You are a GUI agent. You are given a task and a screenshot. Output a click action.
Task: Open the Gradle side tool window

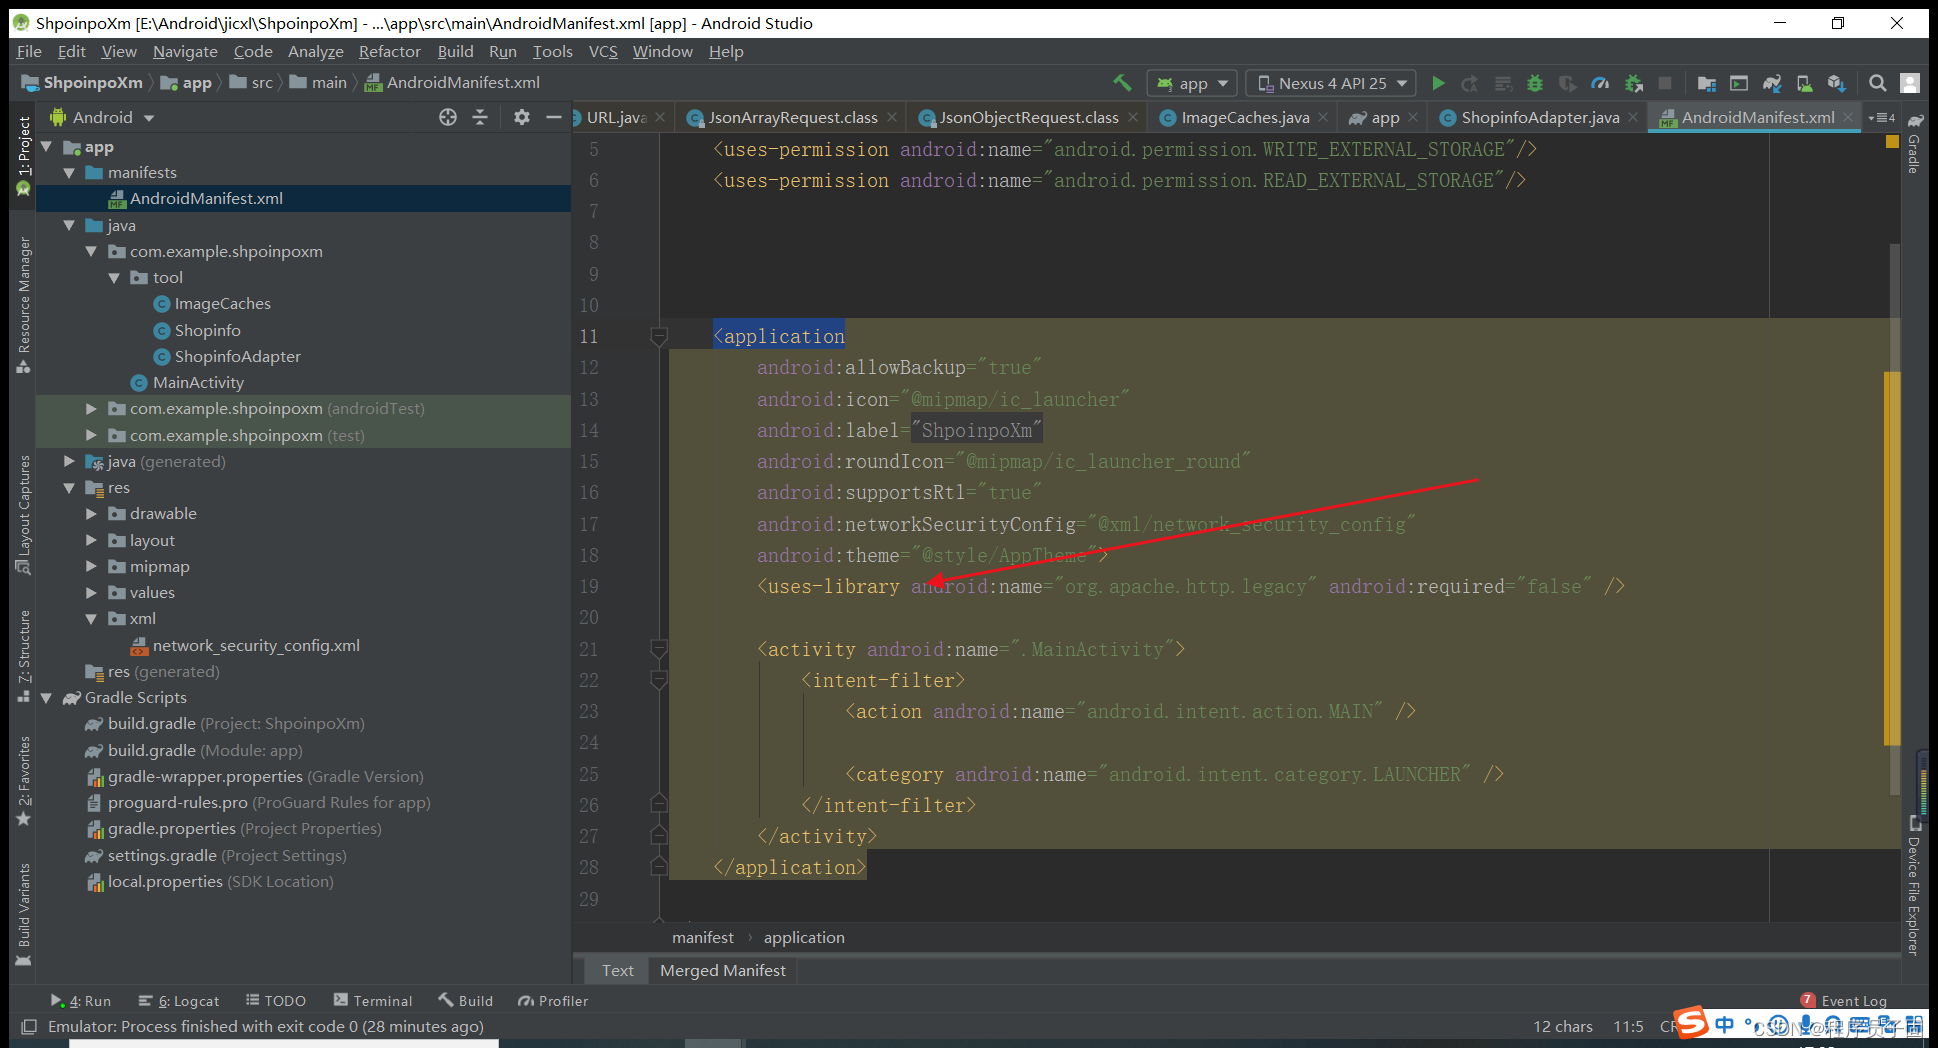click(x=1914, y=143)
